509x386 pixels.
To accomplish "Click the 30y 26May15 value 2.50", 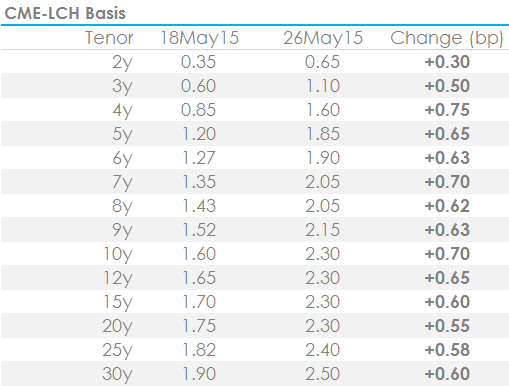I will click(x=323, y=374).
